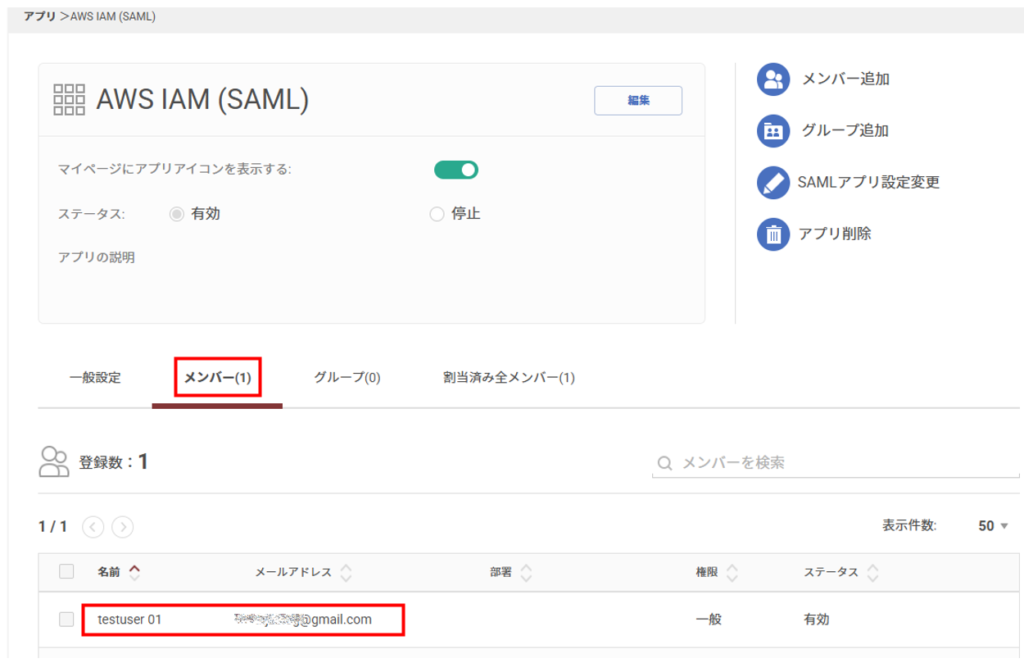Open the 表示件数 50 dropdown

click(x=993, y=526)
